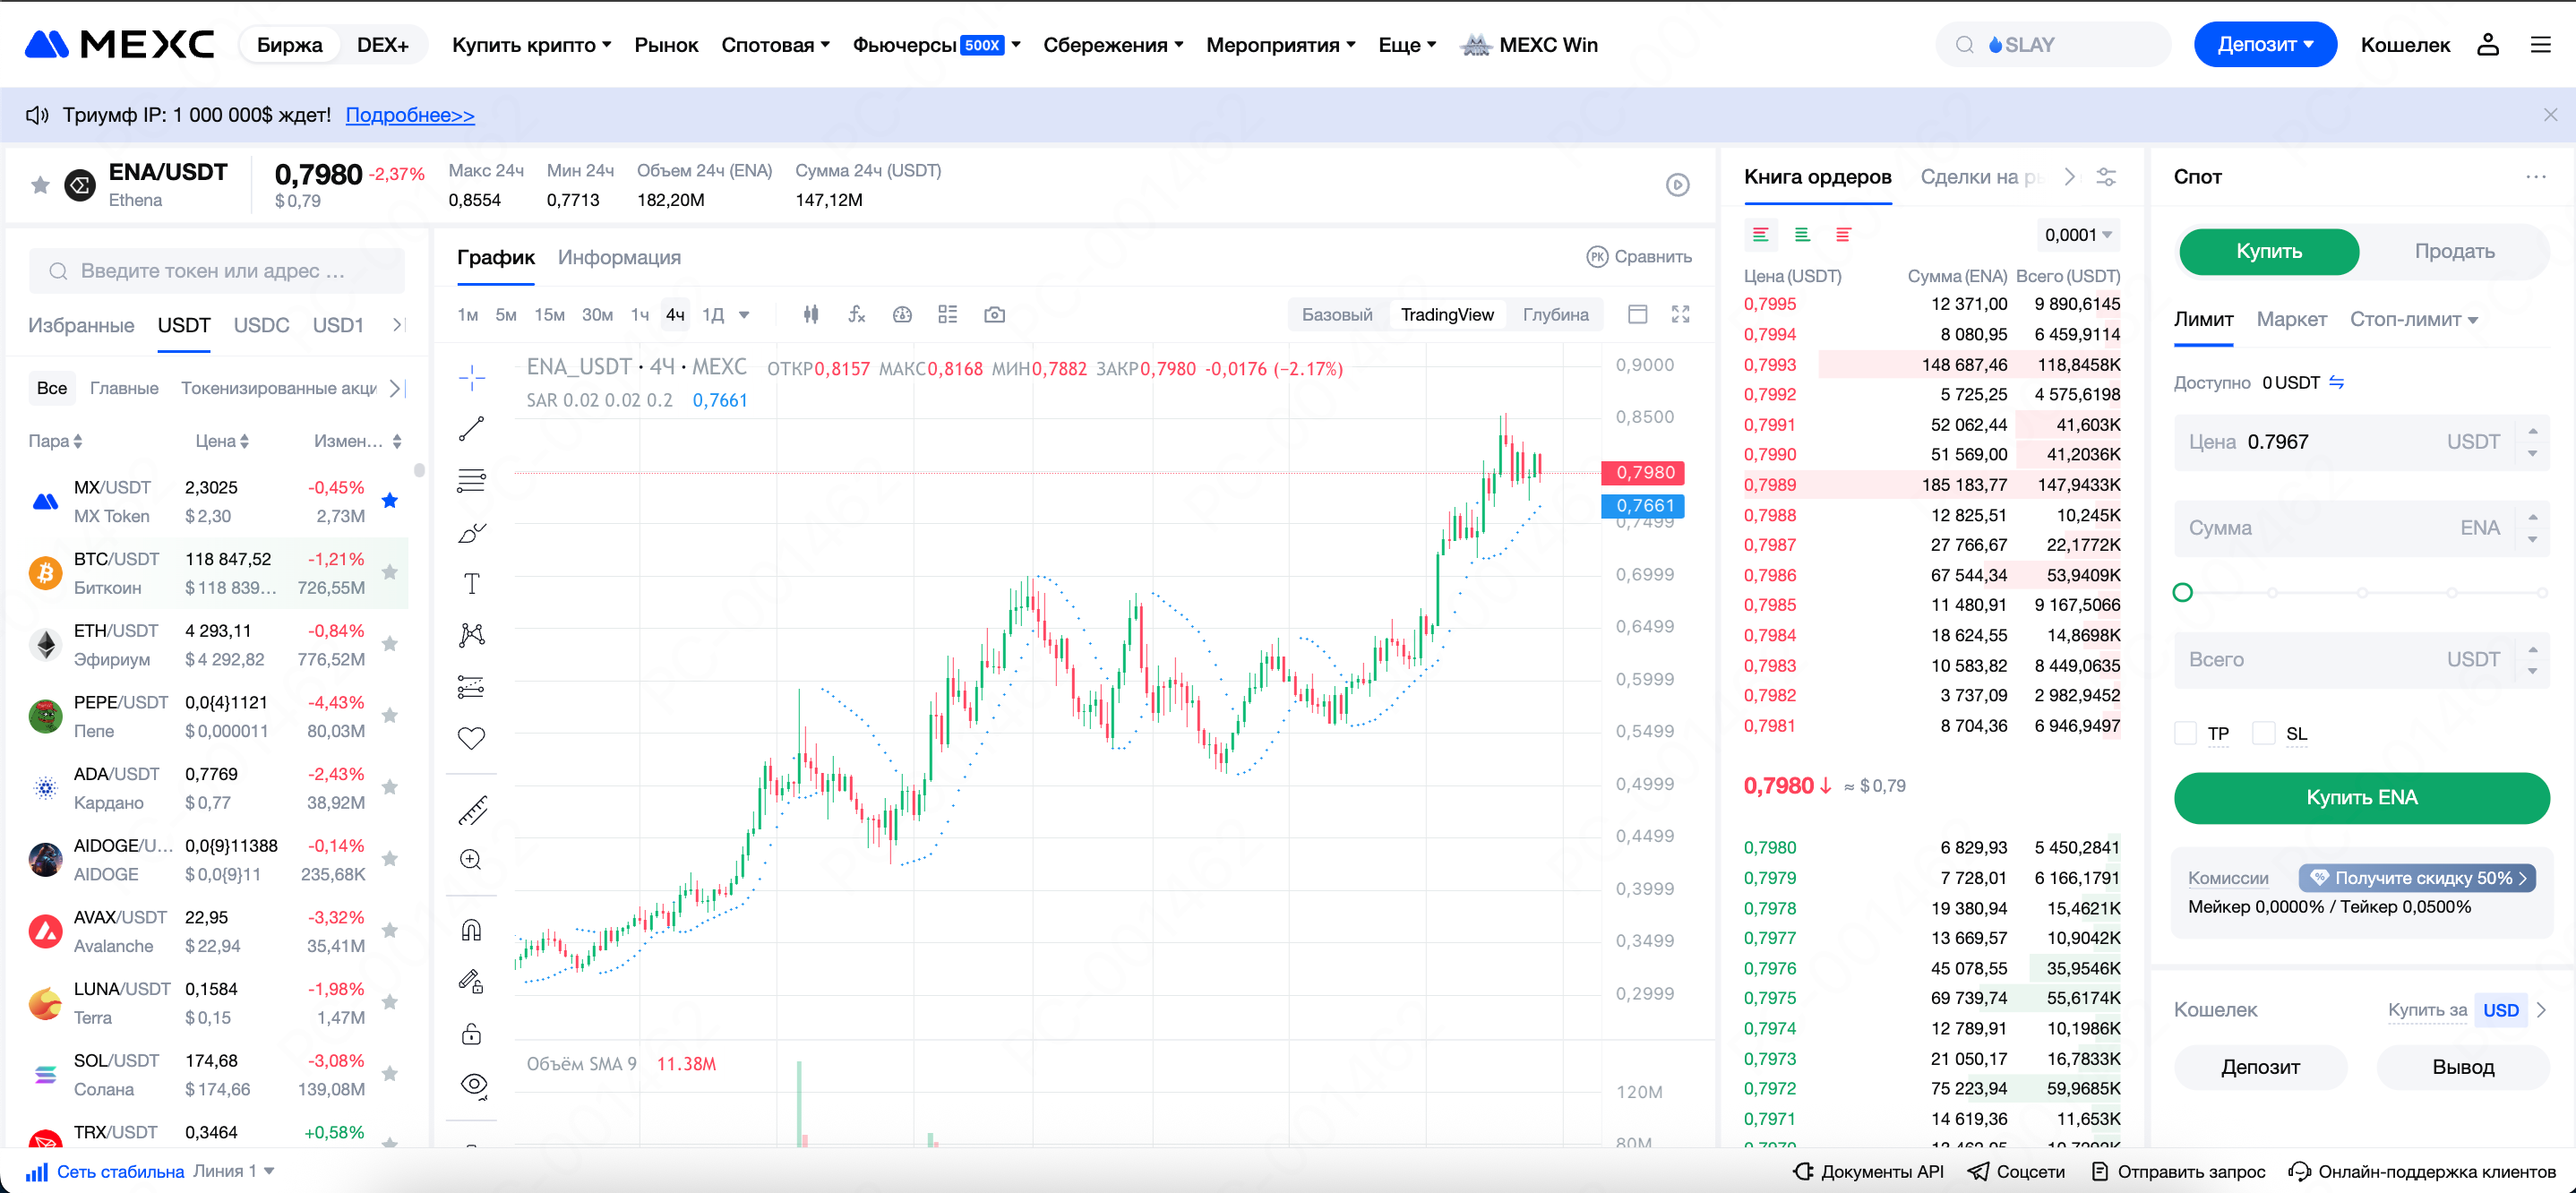The image size is (2576, 1193).
Task: Open the Подробнее>> announcement link
Action: coord(410,115)
